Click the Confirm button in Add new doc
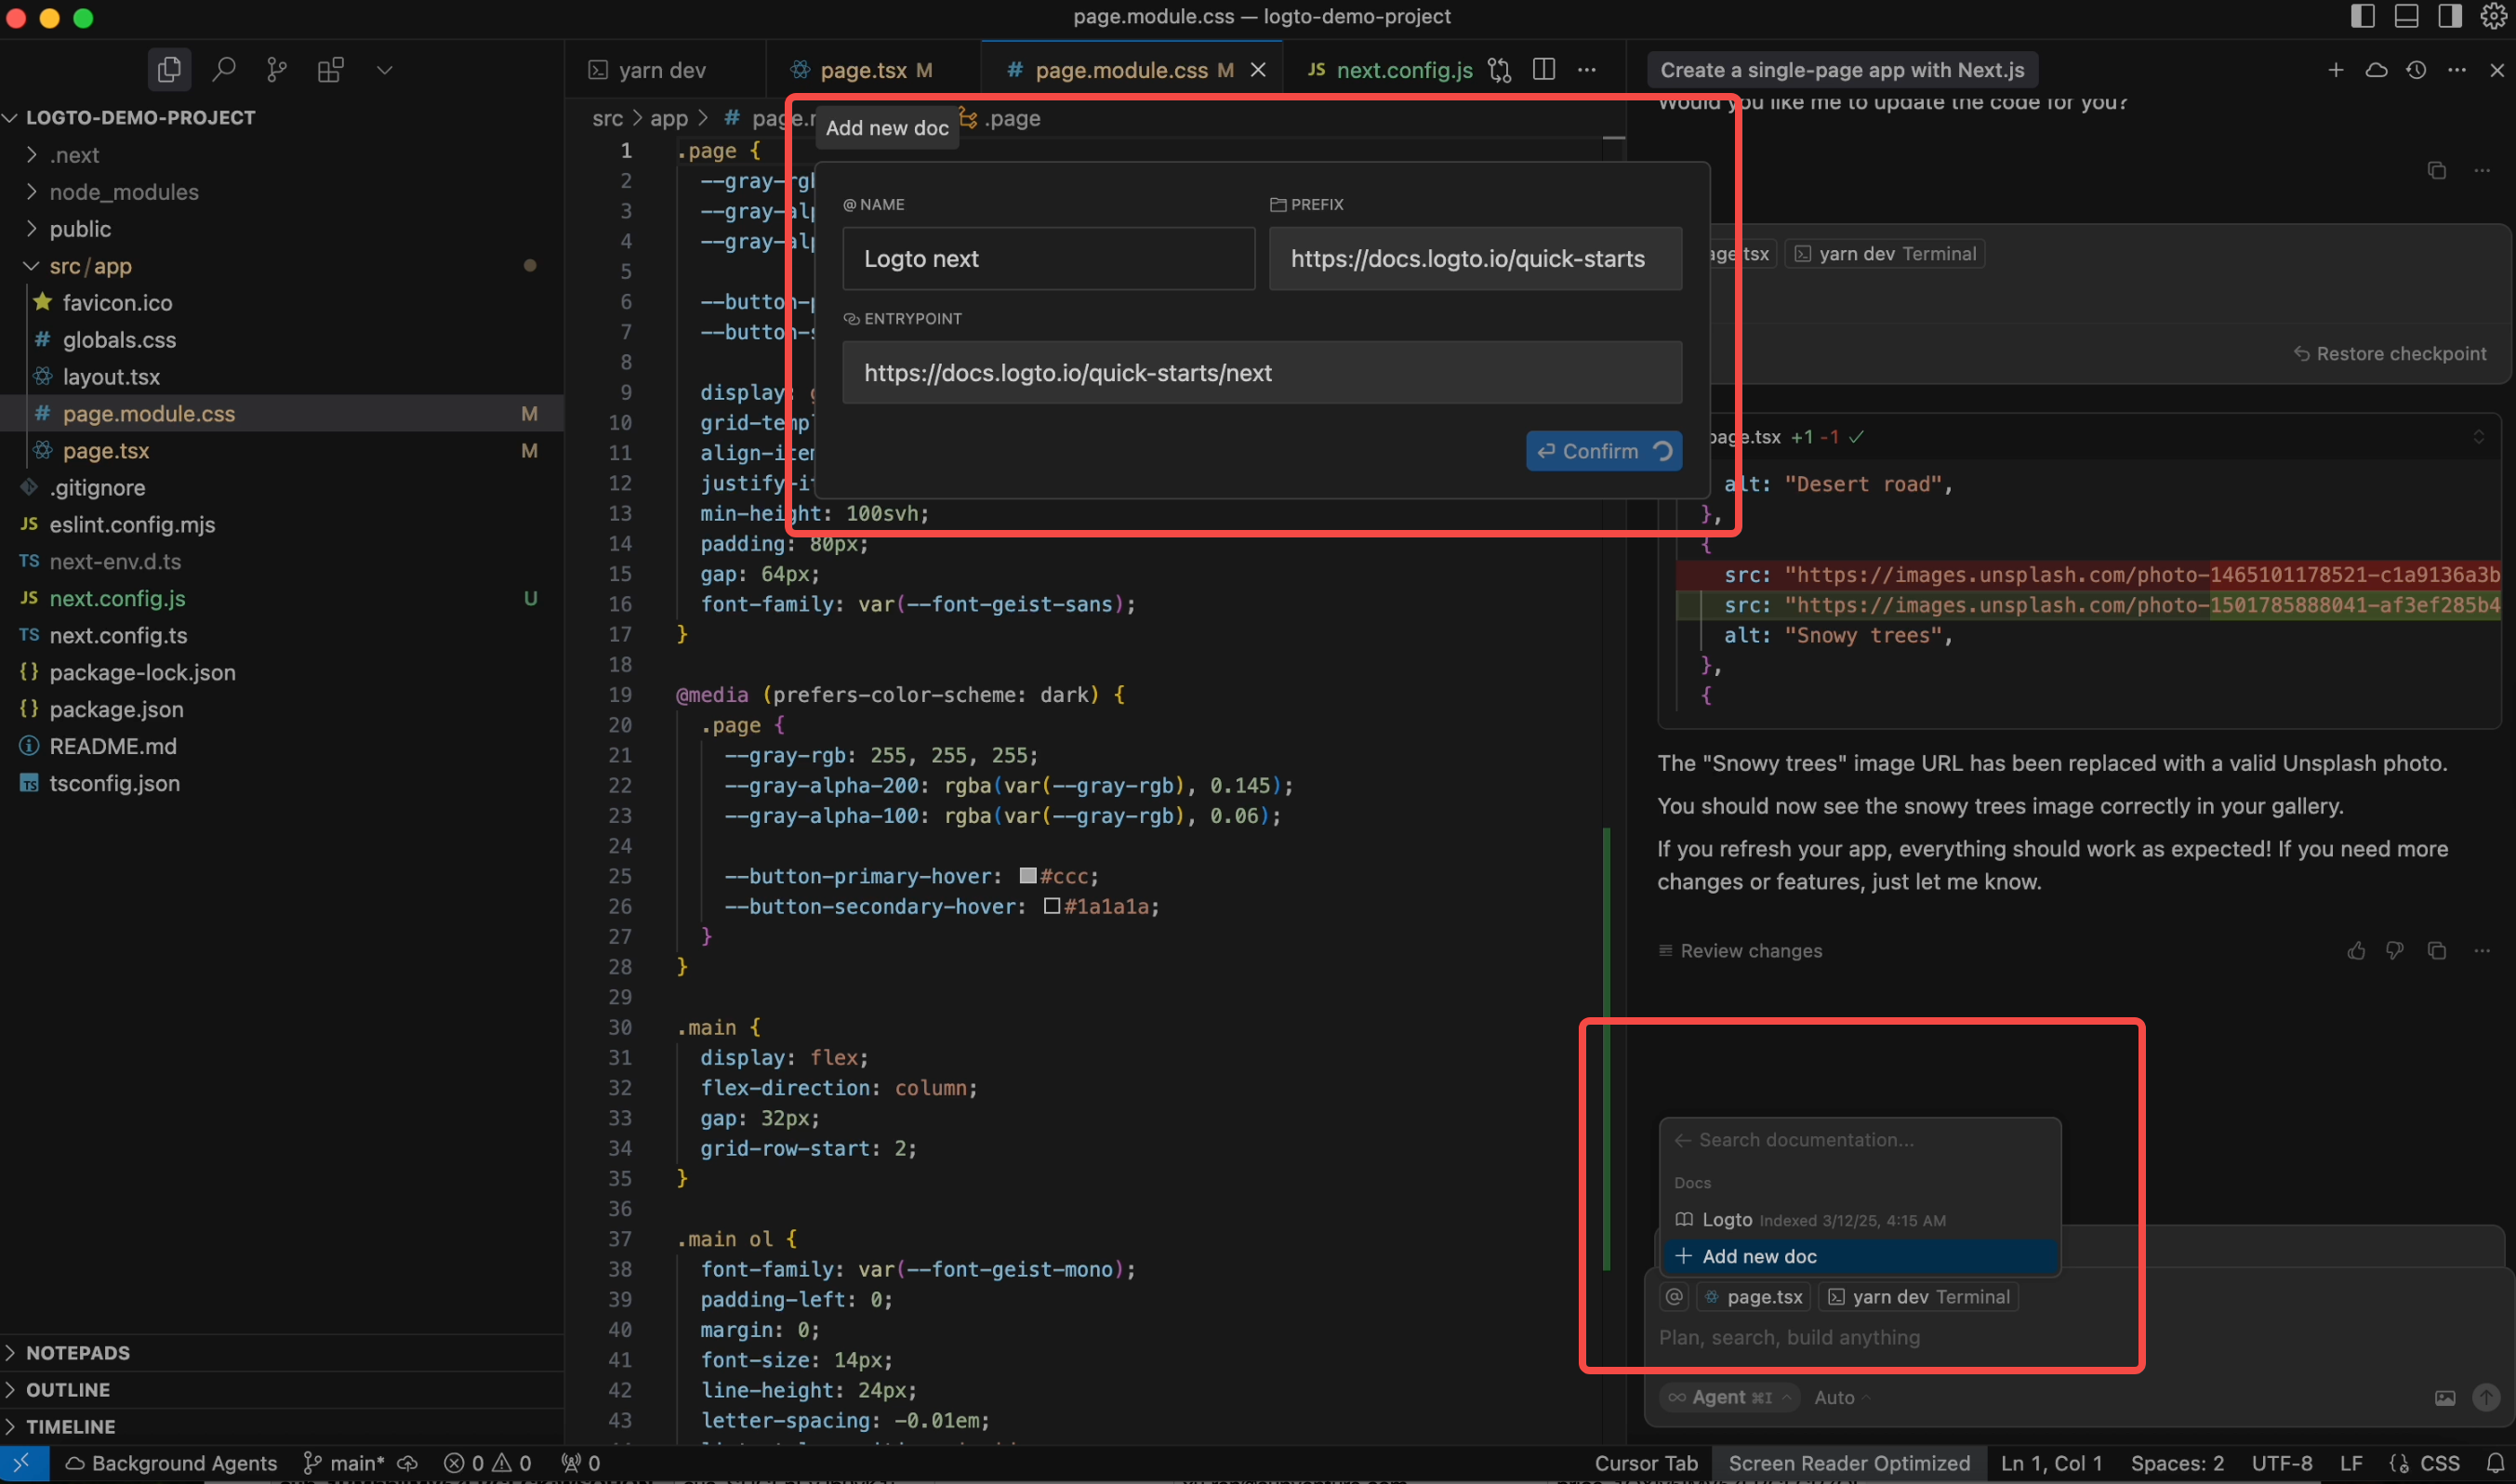The height and width of the screenshot is (1484, 2516). click(x=1603, y=451)
